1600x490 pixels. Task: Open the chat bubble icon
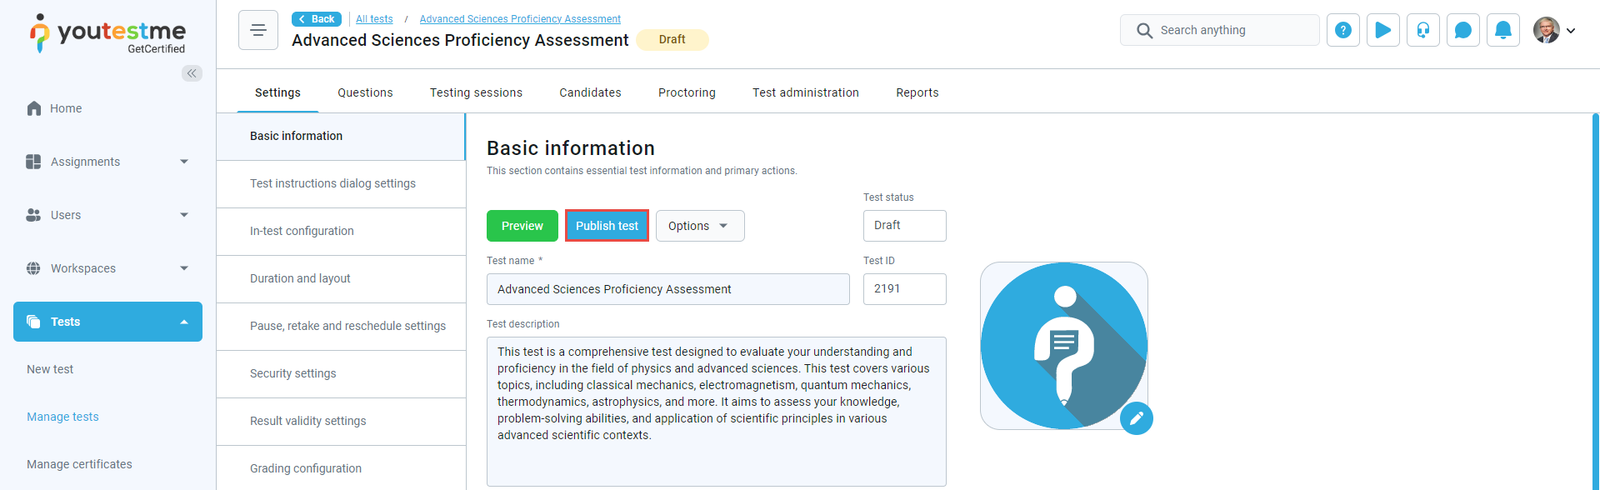(x=1463, y=30)
